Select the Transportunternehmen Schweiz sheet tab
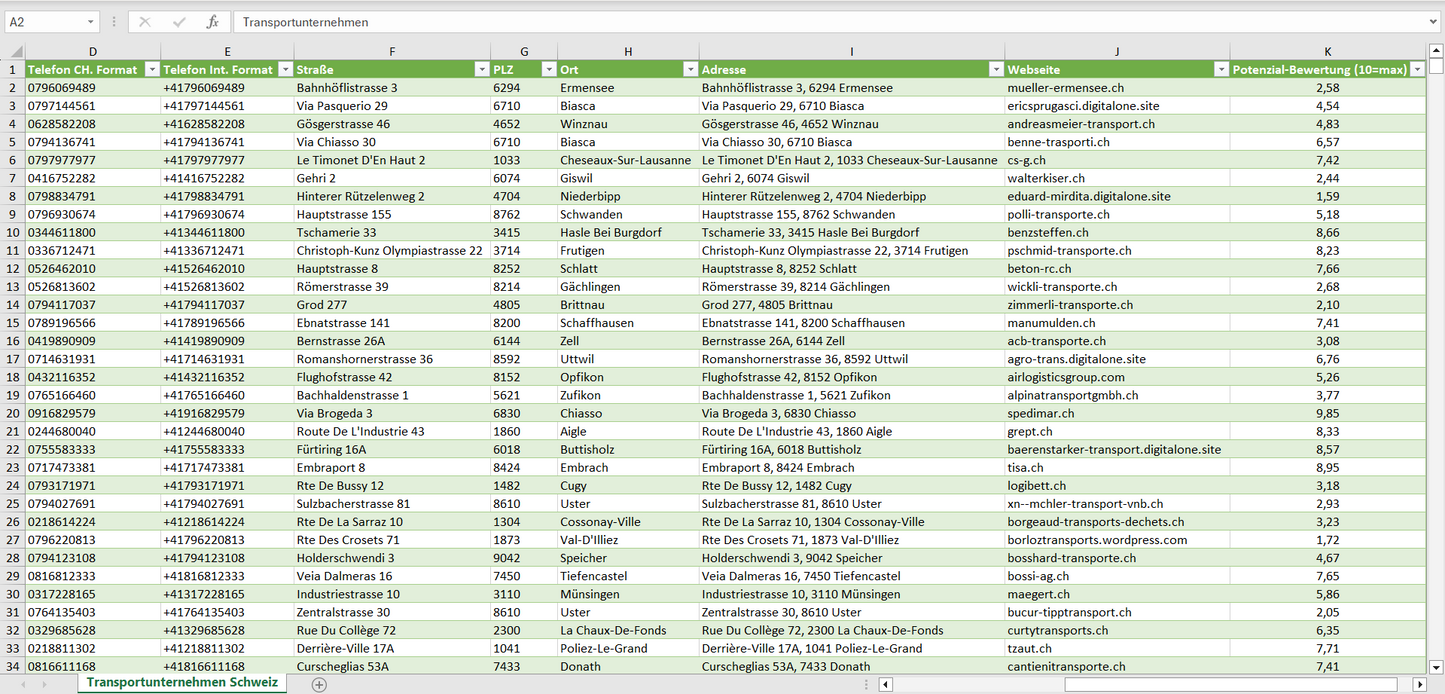Screen dimensions: 1445x694 click(182, 683)
